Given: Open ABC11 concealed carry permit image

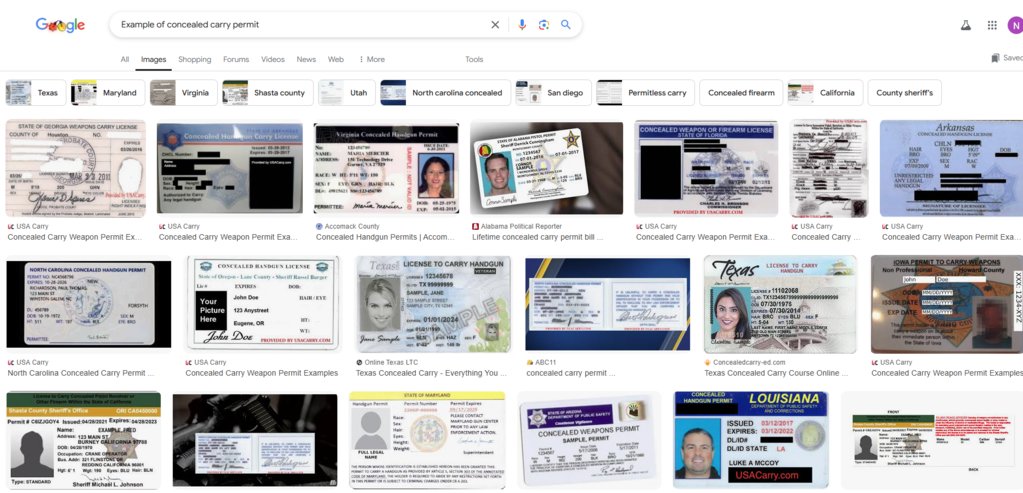Looking at the screenshot, I should click(x=607, y=304).
